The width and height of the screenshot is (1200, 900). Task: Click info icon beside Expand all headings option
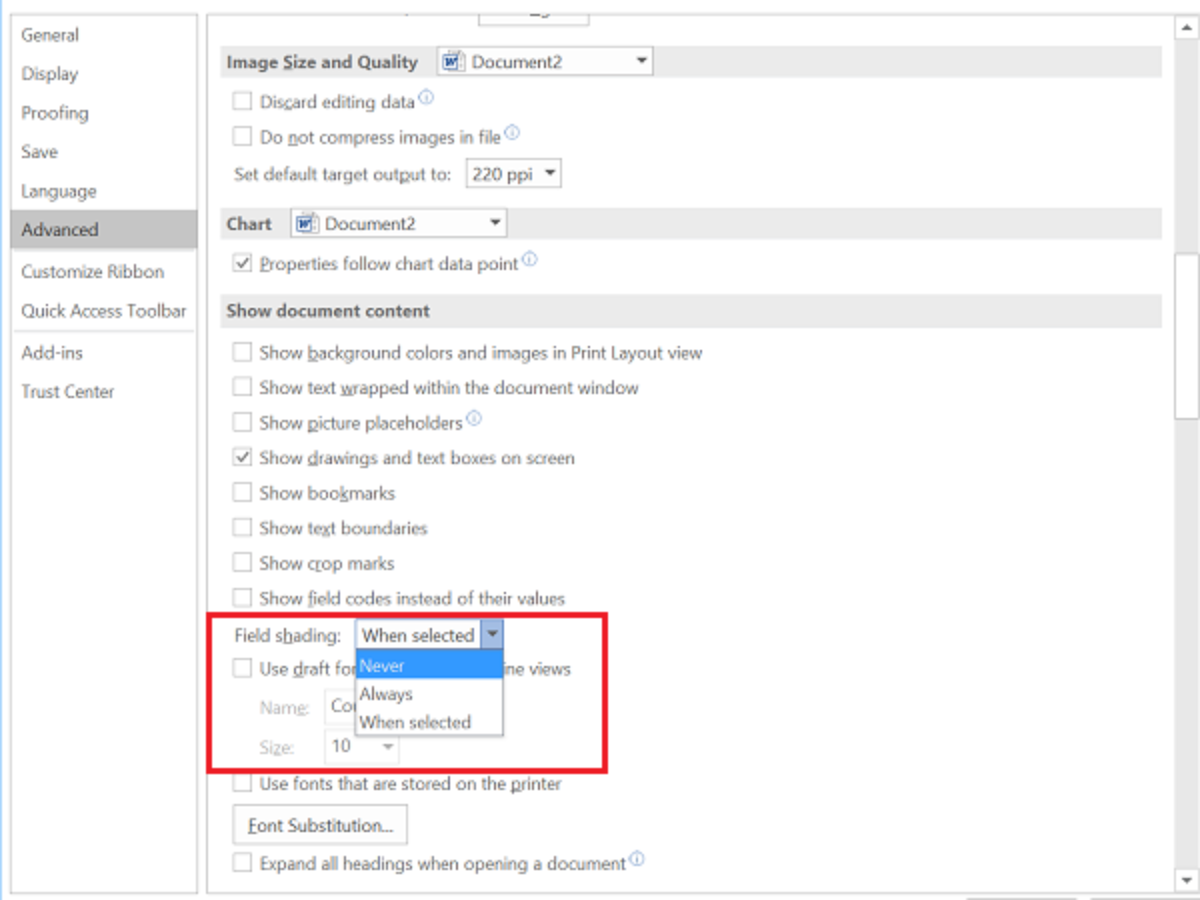pos(637,859)
